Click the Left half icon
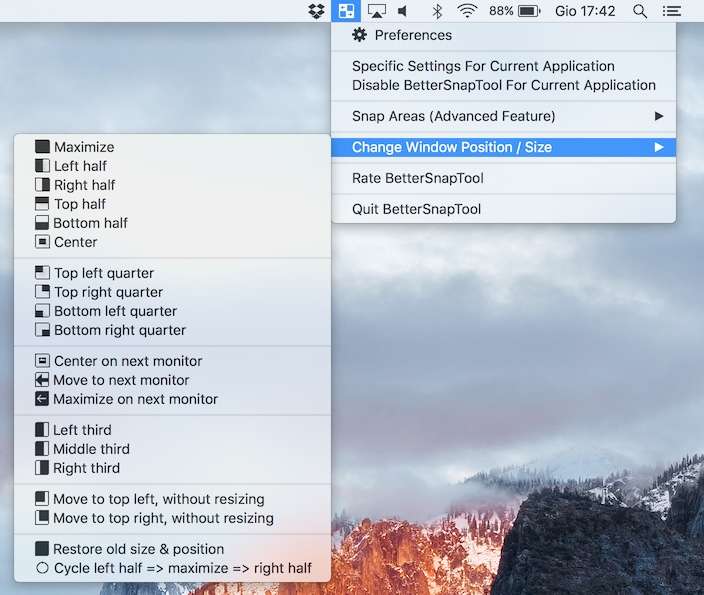704x595 pixels. click(x=42, y=166)
